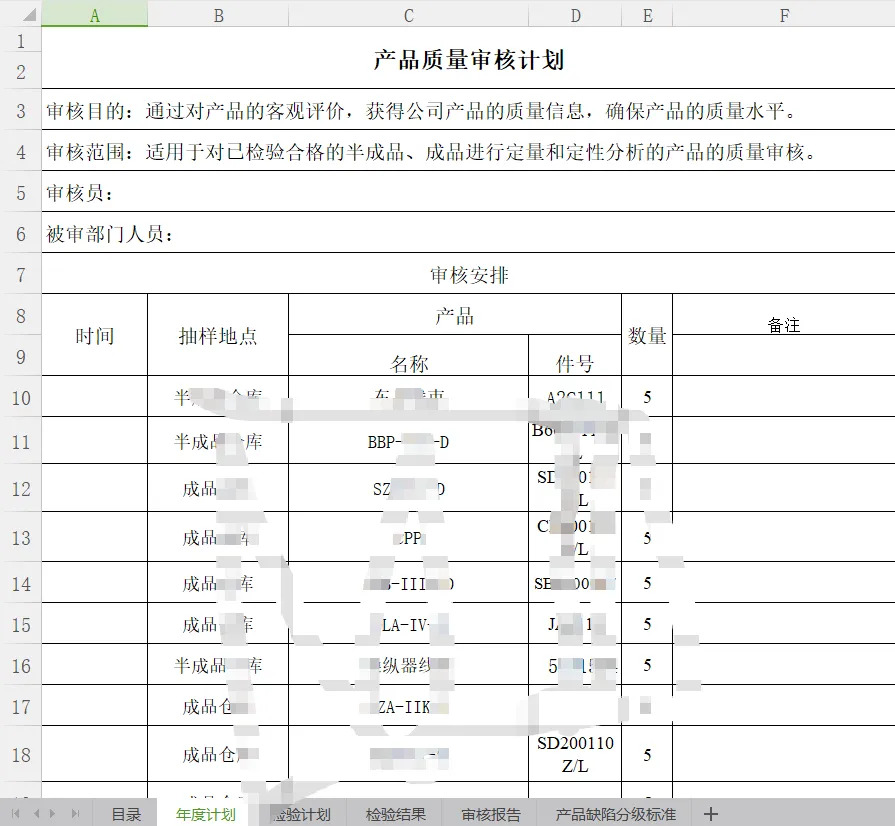Select column F header

[784, 14]
